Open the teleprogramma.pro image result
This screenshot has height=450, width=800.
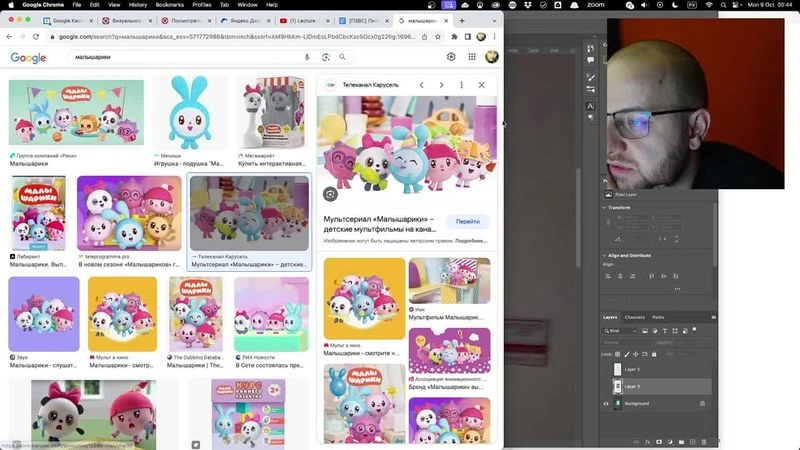(129, 213)
